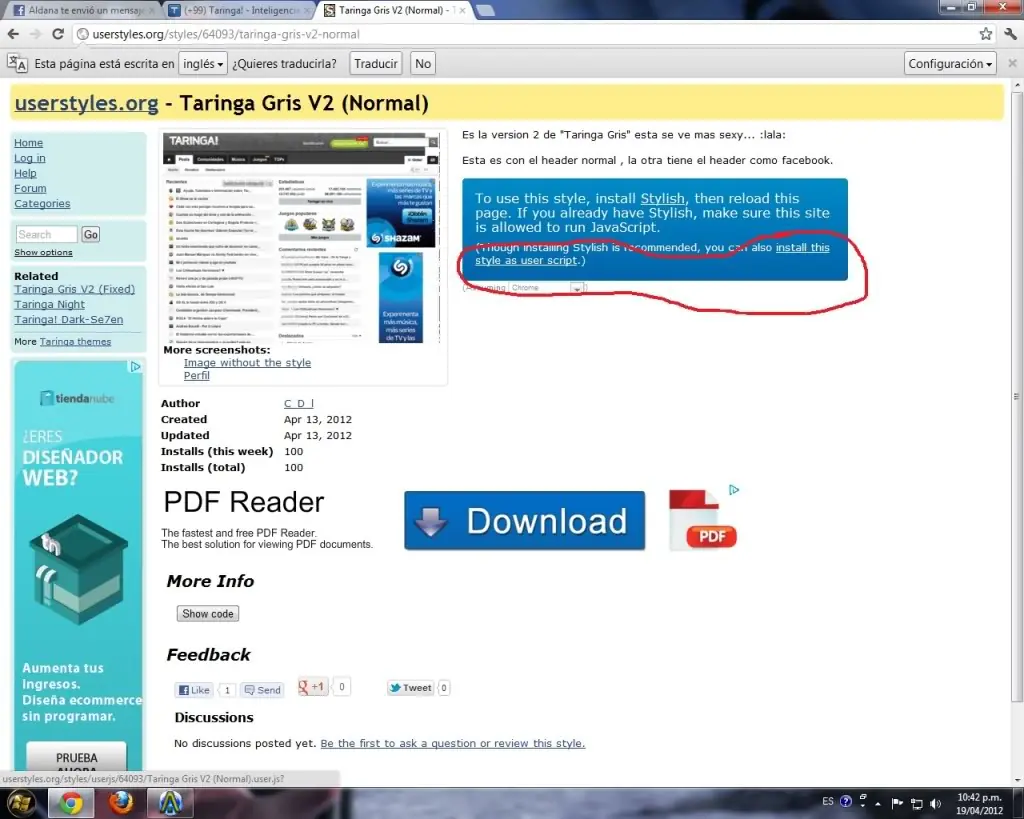Open the language dropdown showing inglés
This screenshot has height=819, width=1024.
(x=203, y=63)
